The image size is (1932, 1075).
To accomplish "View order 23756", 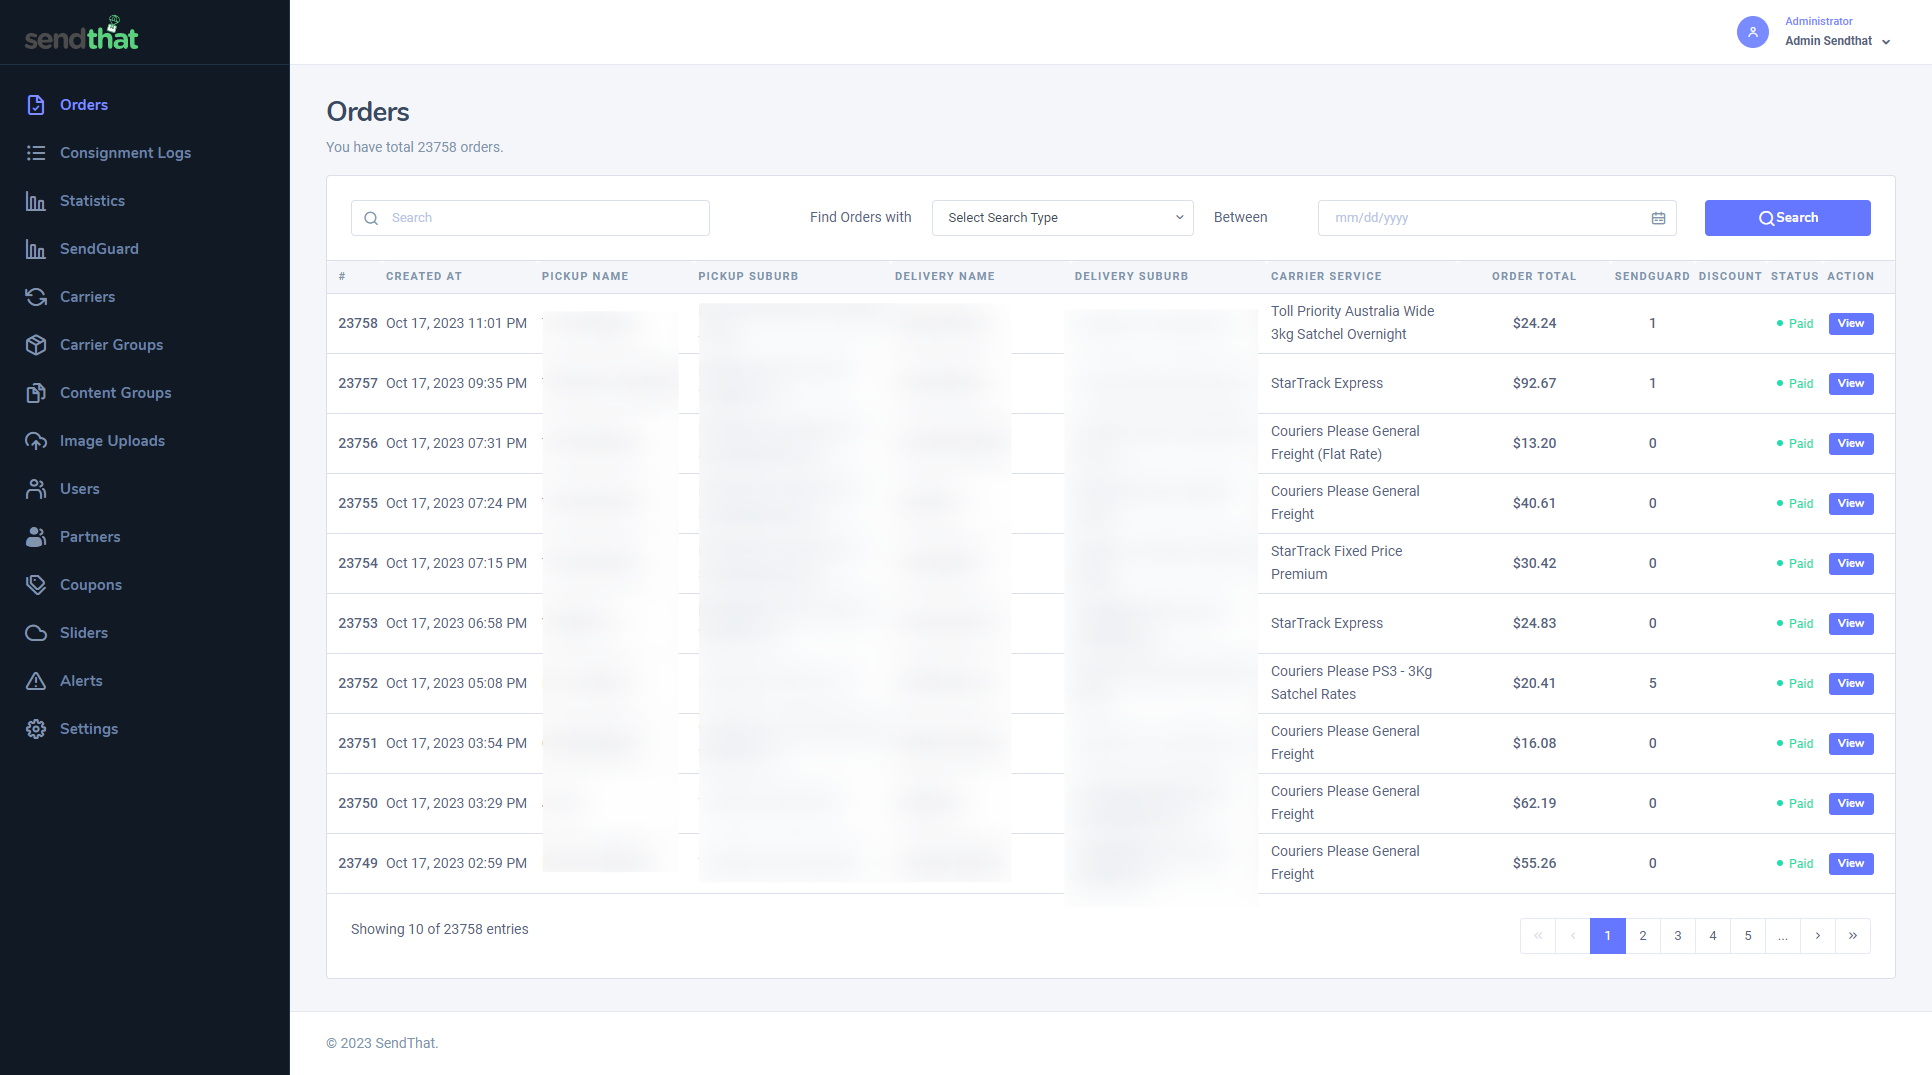I will click(x=1850, y=444).
